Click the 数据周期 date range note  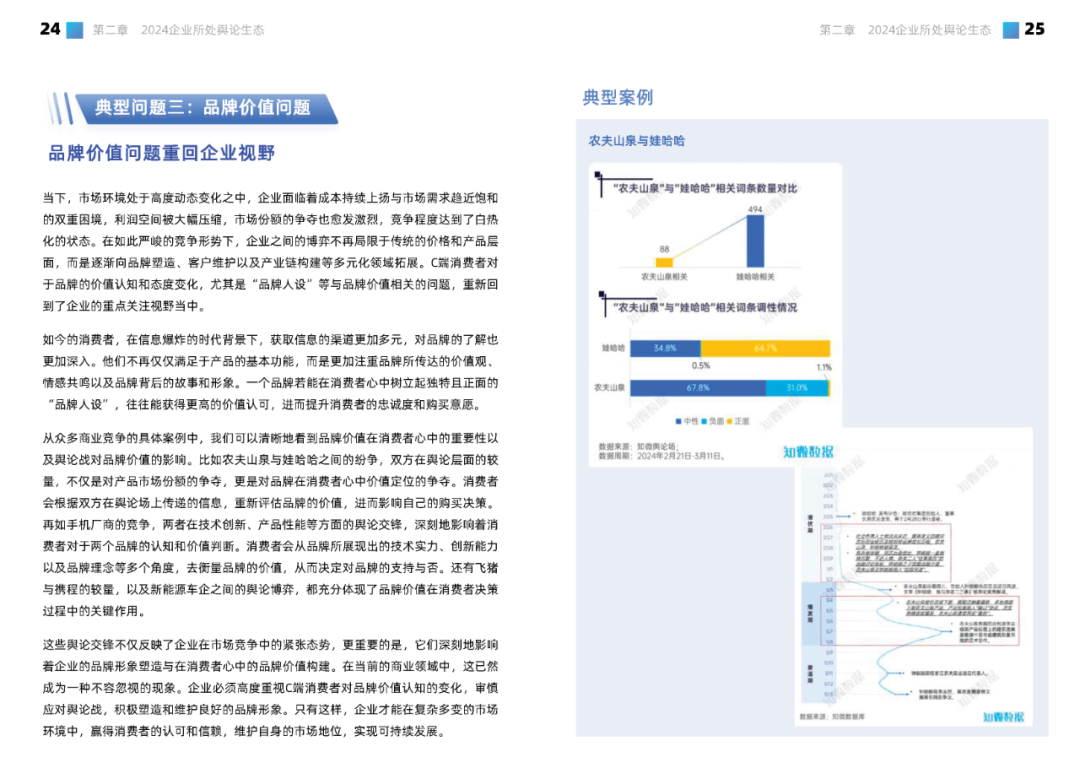click(662, 456)
